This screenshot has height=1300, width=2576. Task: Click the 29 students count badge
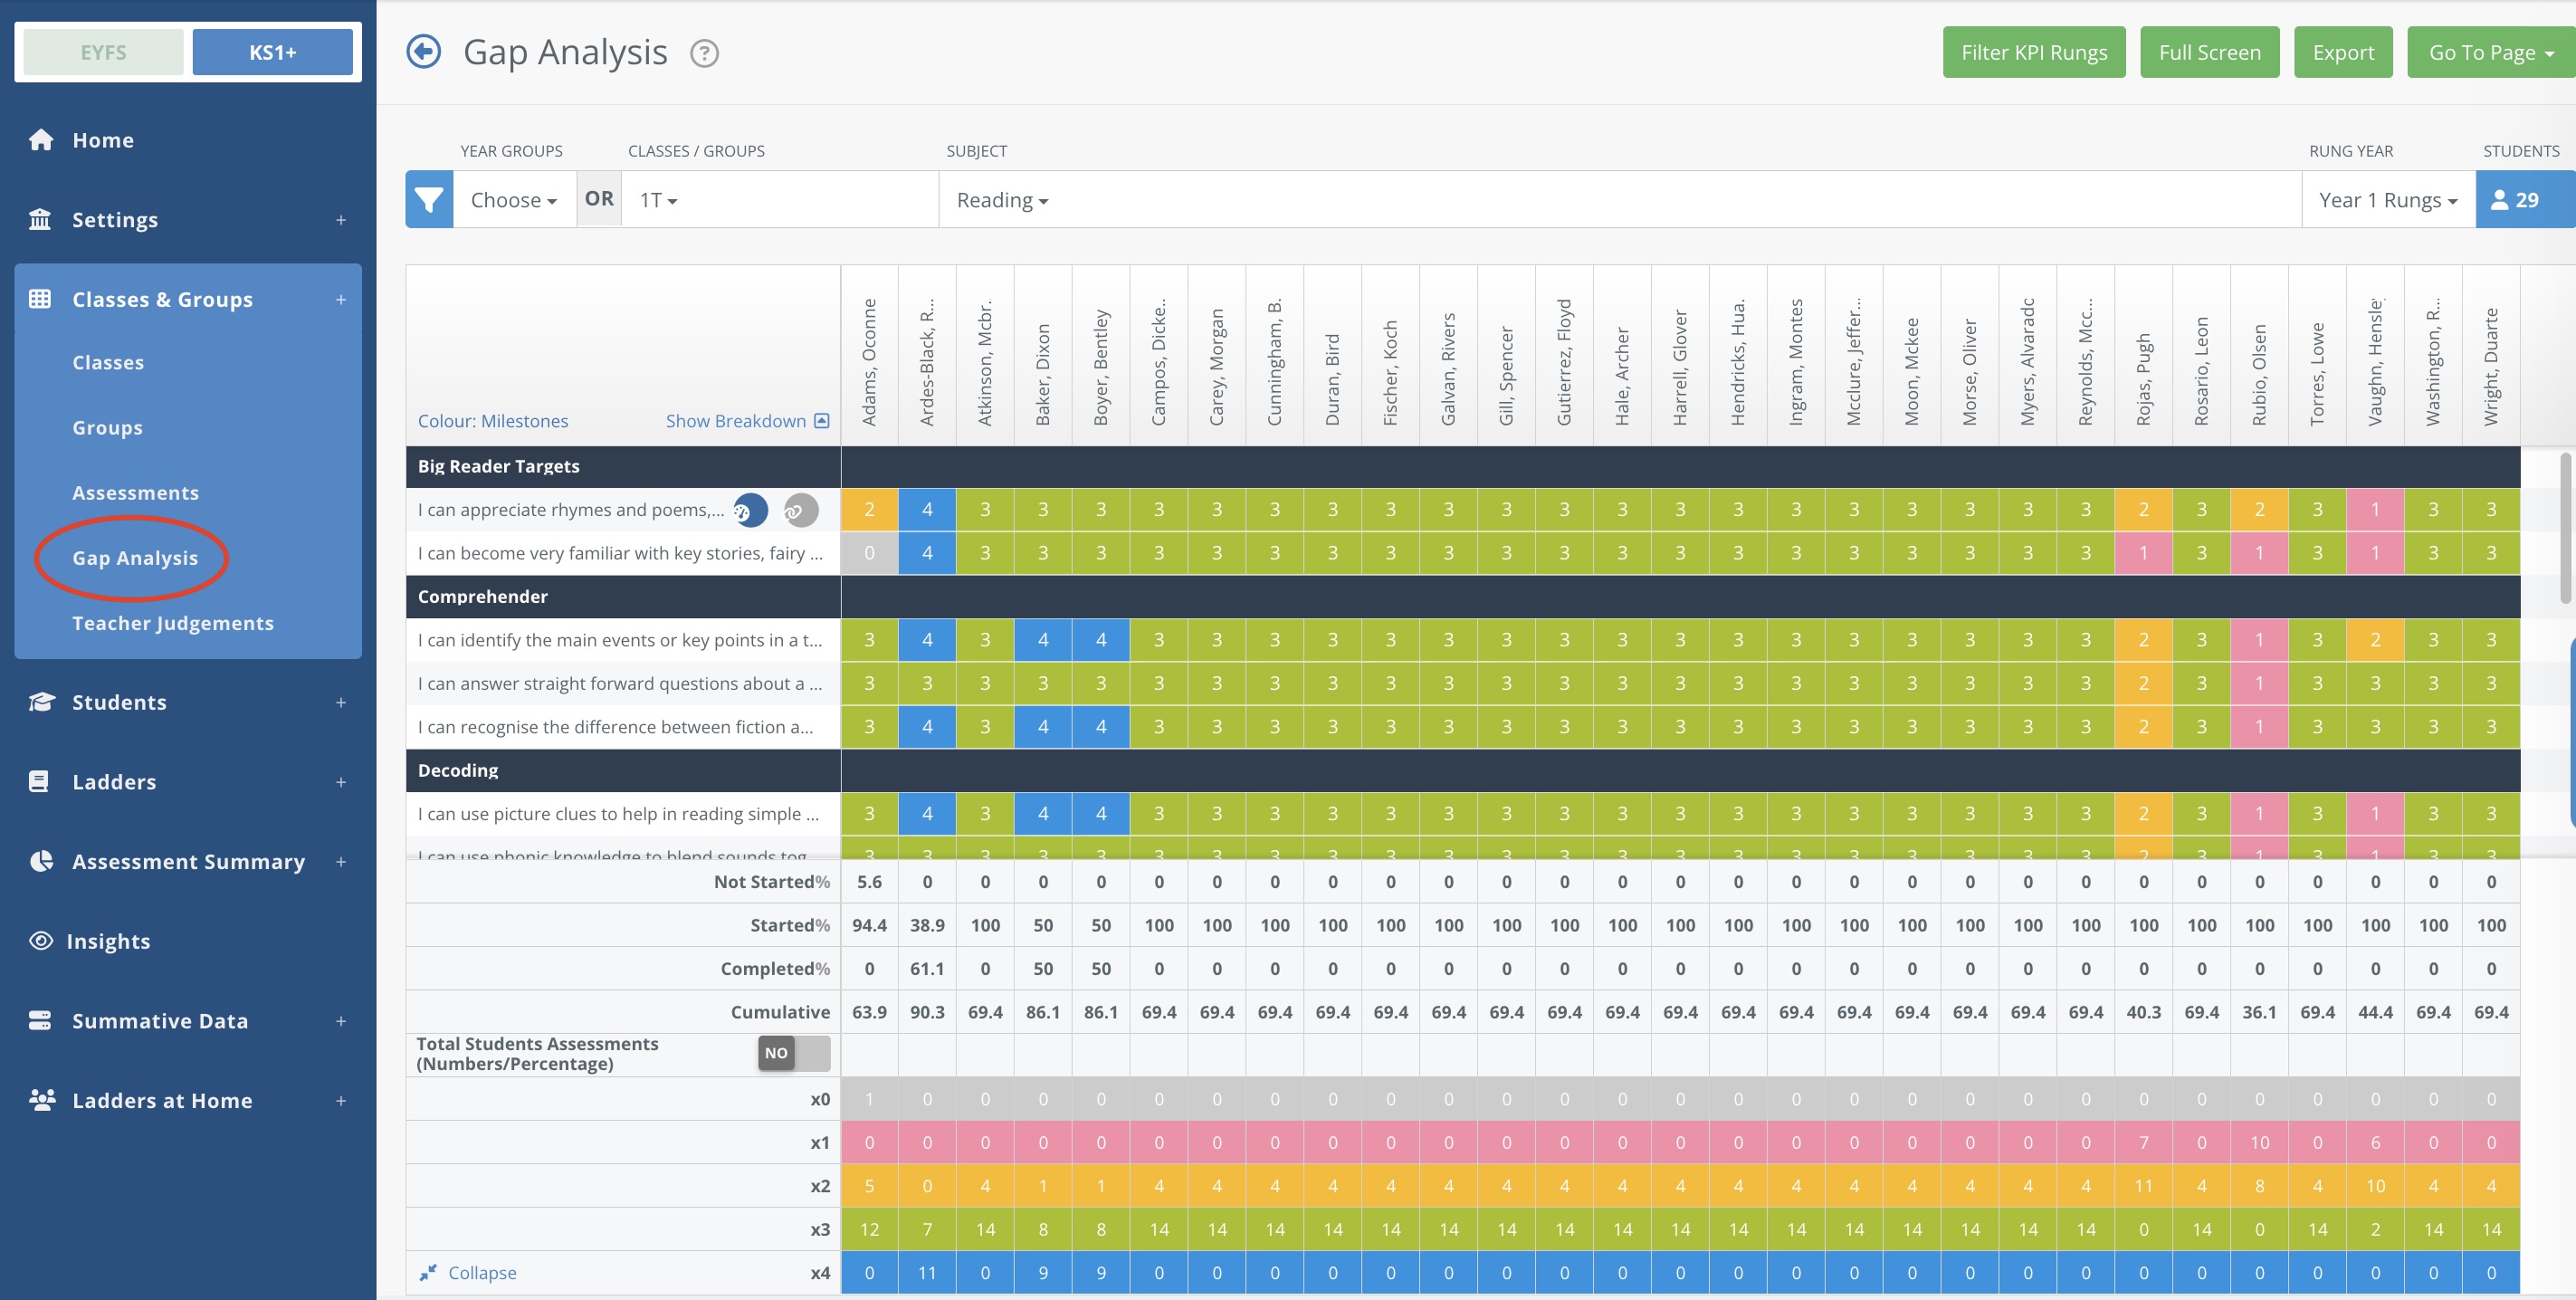coord(2524,200)
